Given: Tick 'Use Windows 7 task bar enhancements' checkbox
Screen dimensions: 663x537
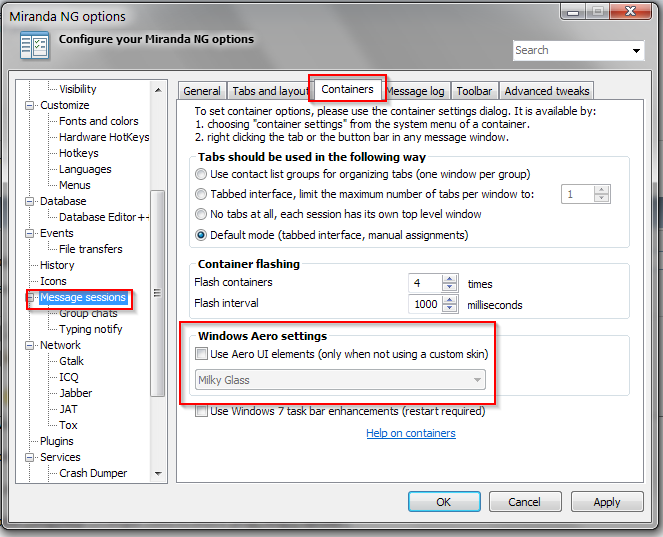Looking at the screenshot, I should click(x=201, y=411).
